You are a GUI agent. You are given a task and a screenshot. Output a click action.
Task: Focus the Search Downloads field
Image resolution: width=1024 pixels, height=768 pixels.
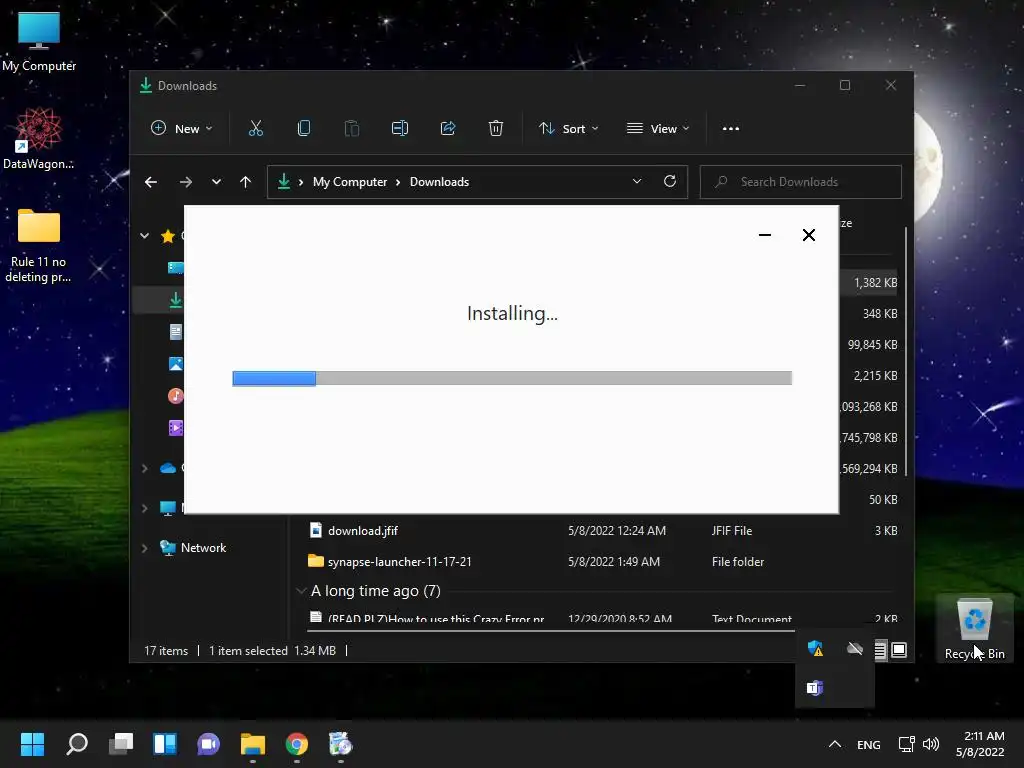click(x=801, y=182)
